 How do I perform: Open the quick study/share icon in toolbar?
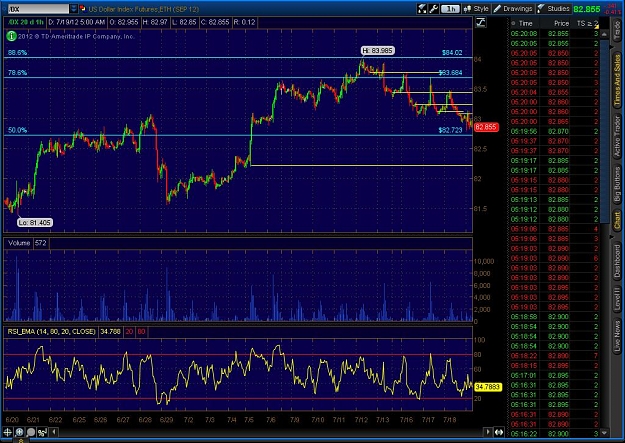pyautogui.click(x=422, y=9)
